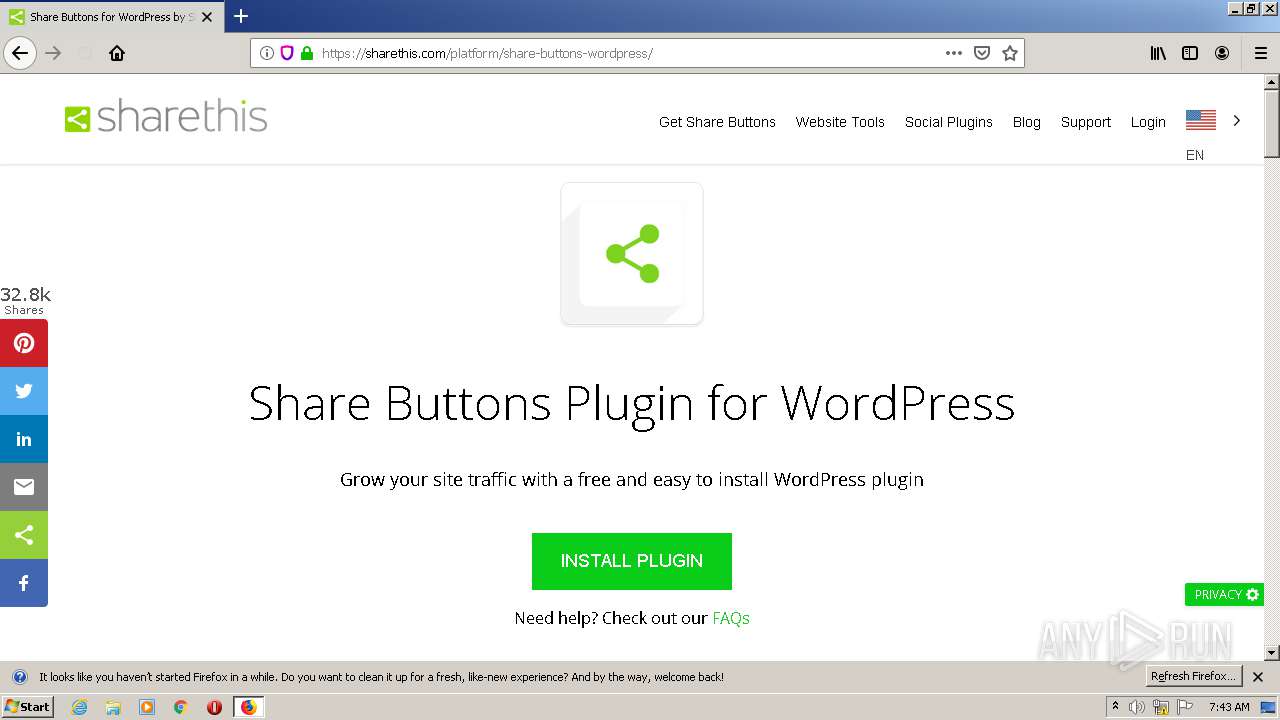1280x720 pixels.
Task: Open a new tab with plus button
Action: 241,16
